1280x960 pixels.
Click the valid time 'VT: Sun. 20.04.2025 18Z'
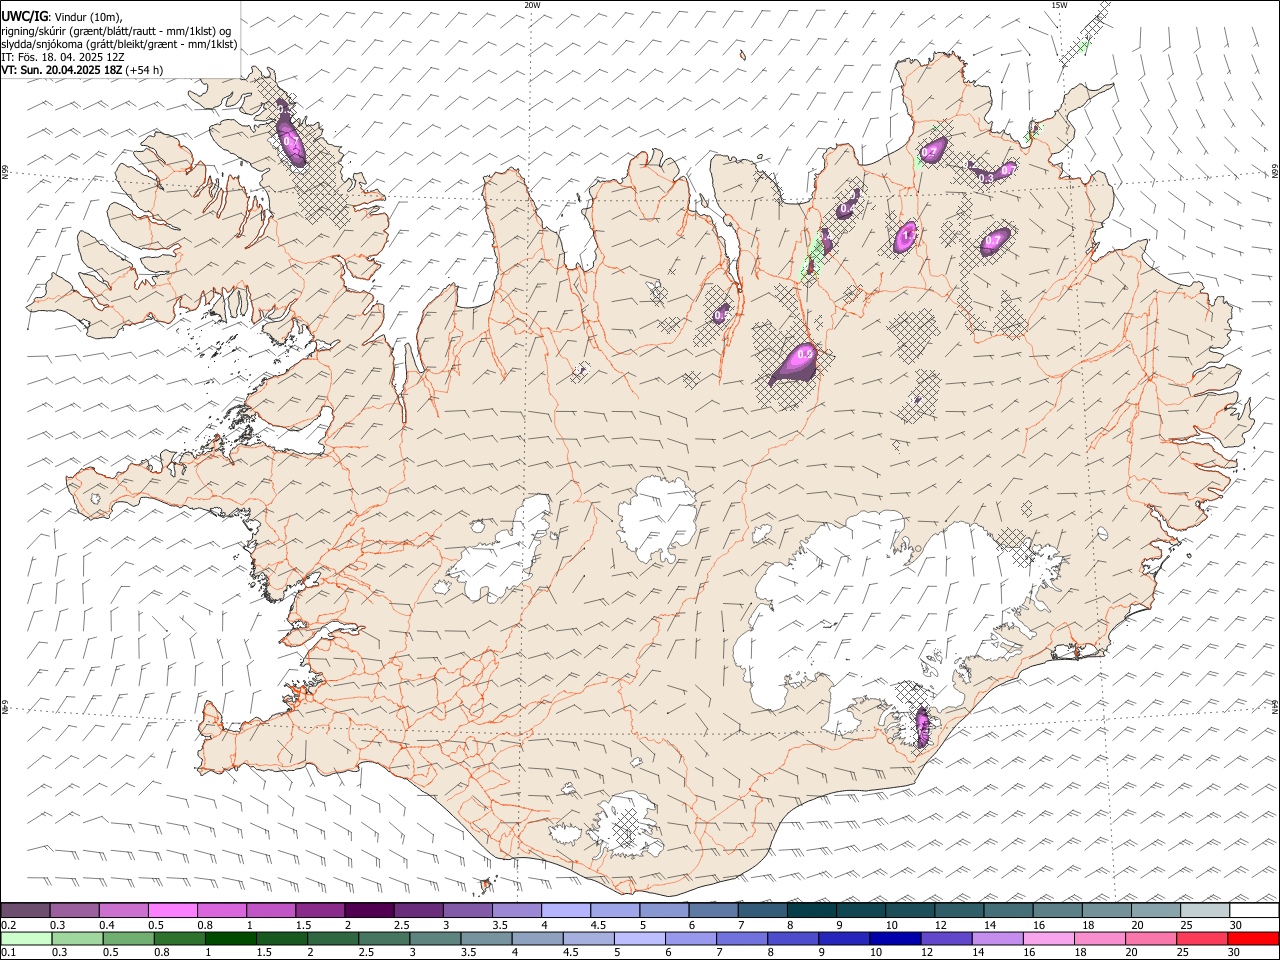[62, 70]
